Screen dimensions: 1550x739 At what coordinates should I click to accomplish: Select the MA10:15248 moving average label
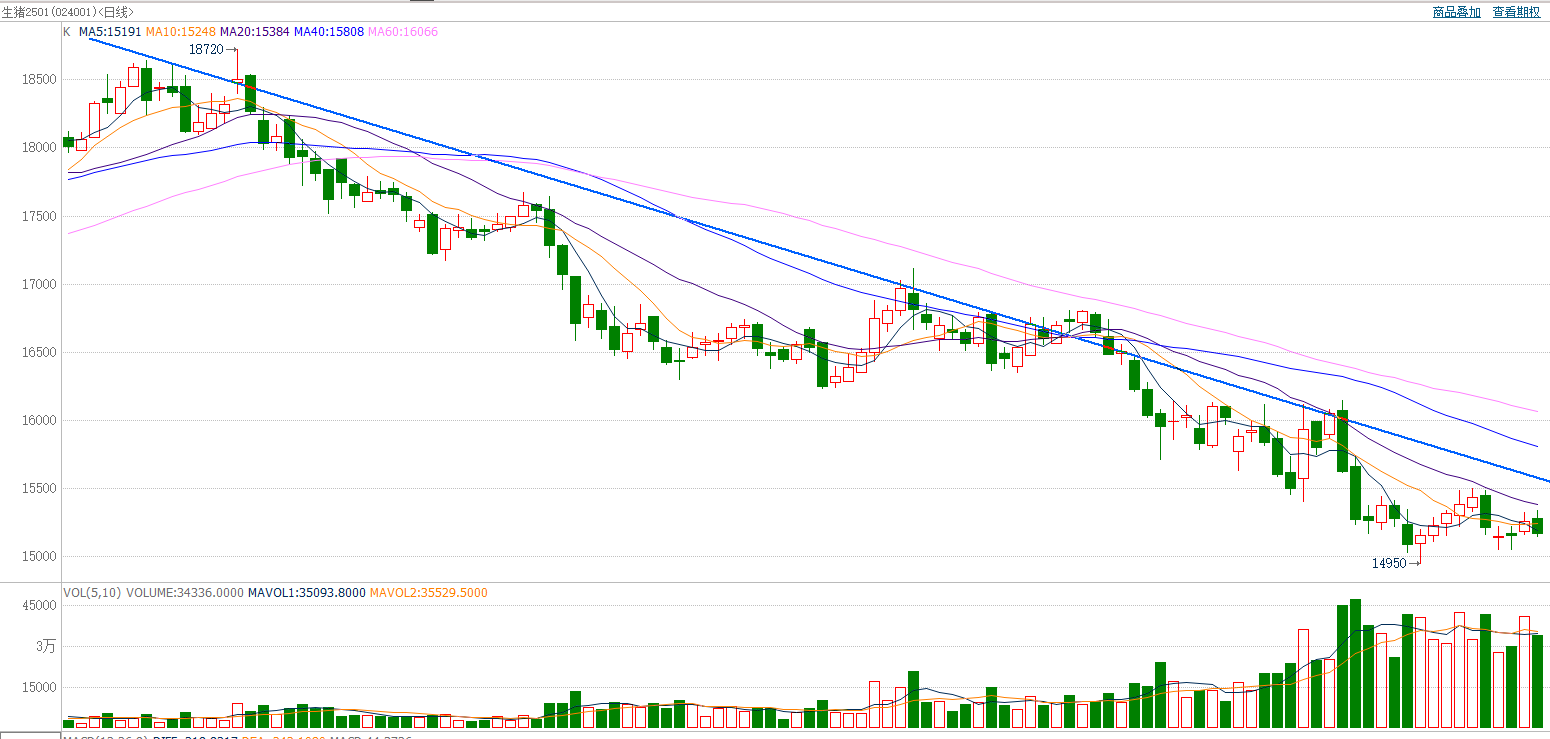click(181, 32)
